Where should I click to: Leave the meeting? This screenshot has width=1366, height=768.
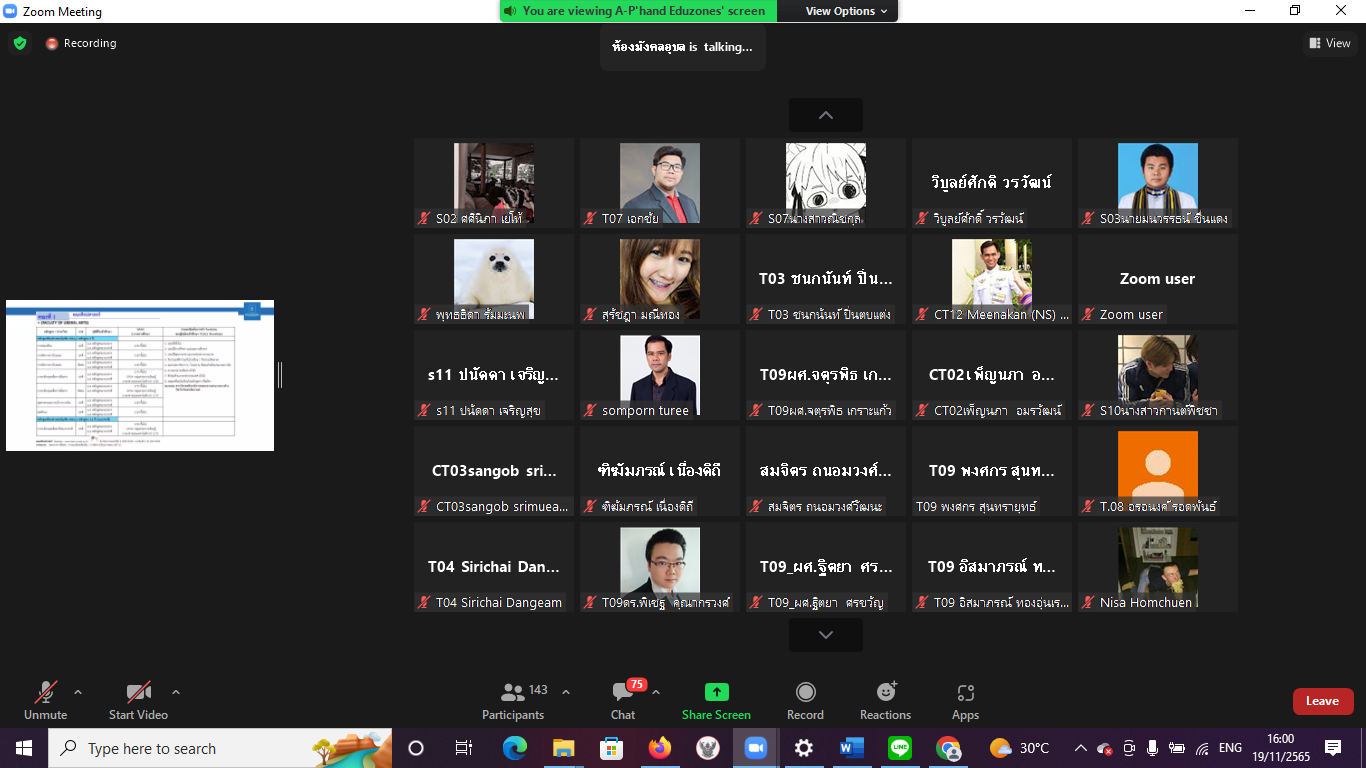1322,701
